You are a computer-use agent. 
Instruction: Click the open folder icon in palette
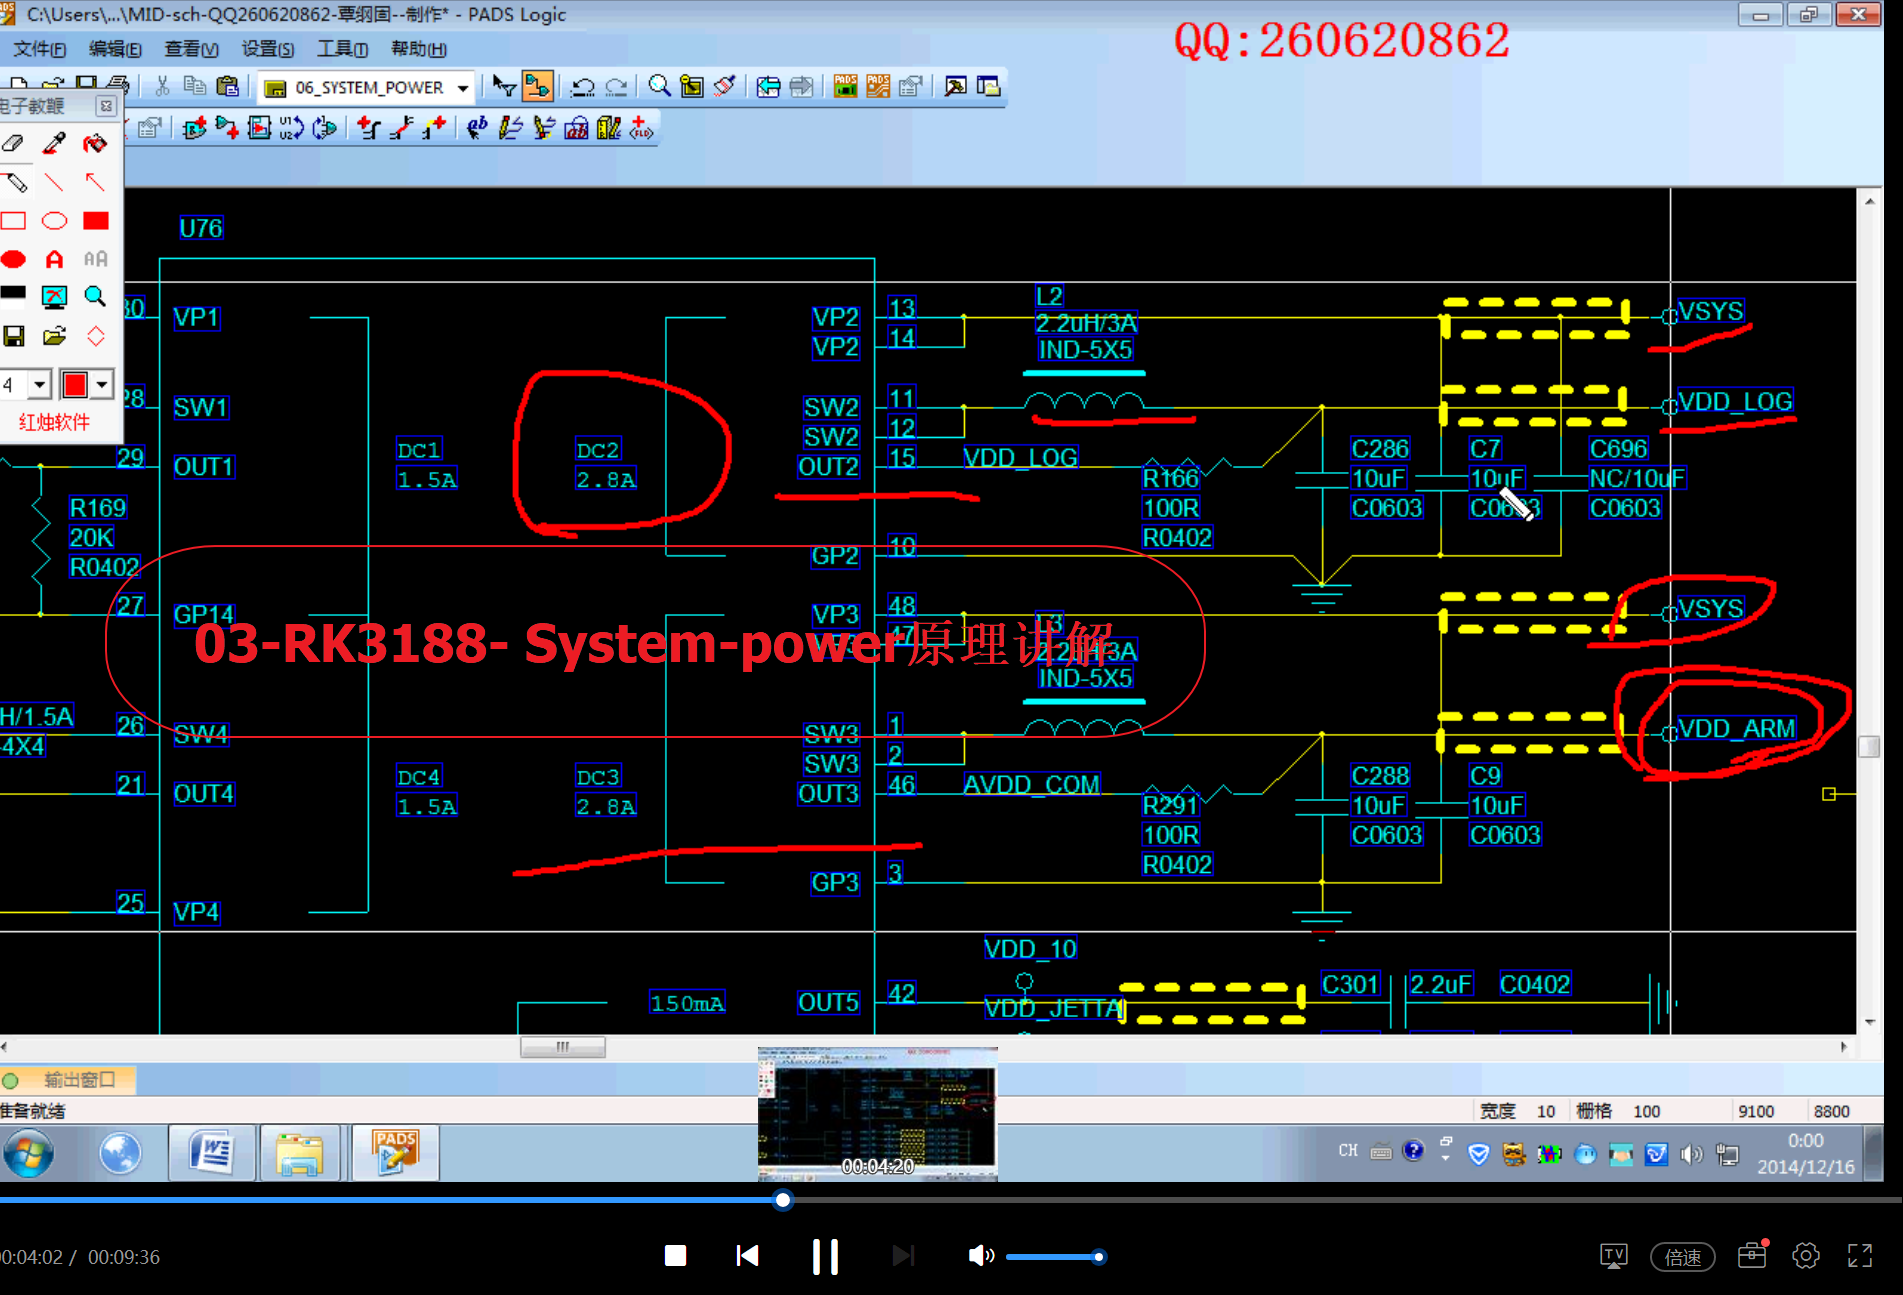(54, 336)
